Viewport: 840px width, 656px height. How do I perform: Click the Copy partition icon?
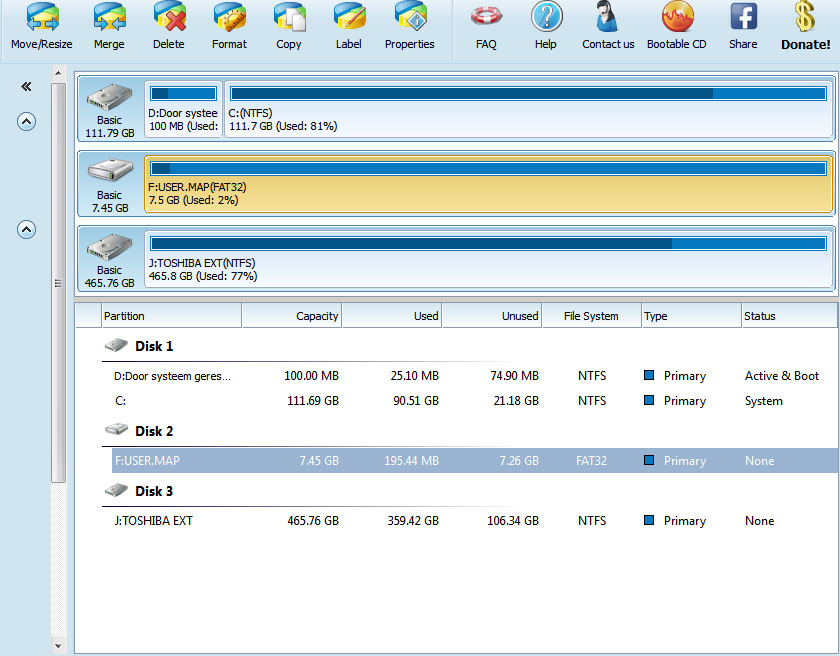click(x=289, y=26)
